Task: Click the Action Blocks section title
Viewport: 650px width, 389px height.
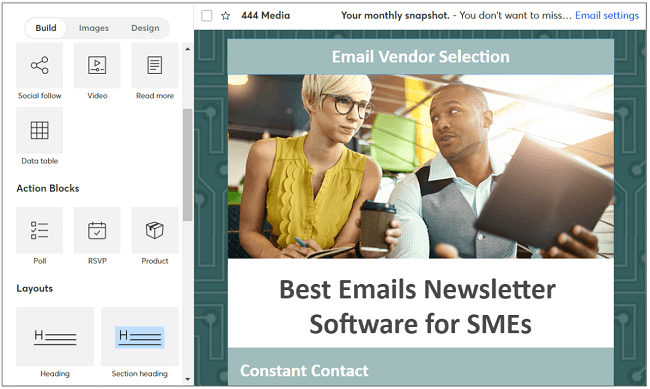Action: tap(48, 188)
